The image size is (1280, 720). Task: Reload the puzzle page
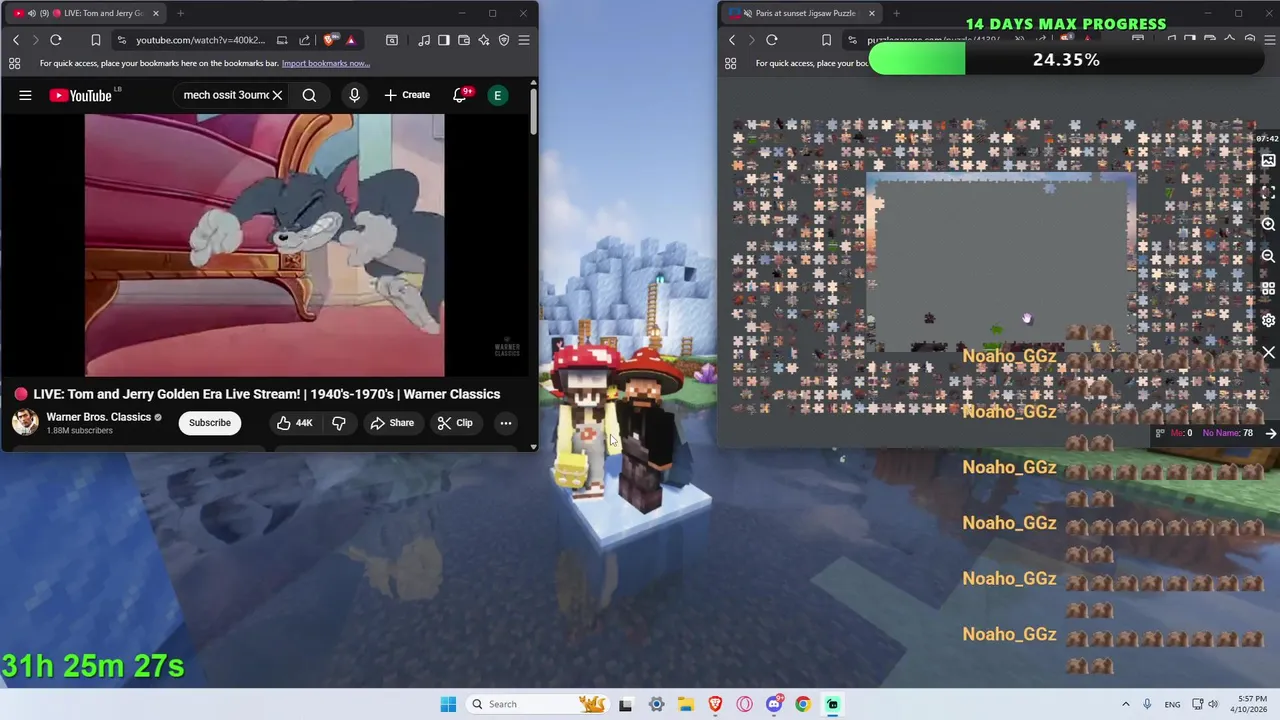772,40
